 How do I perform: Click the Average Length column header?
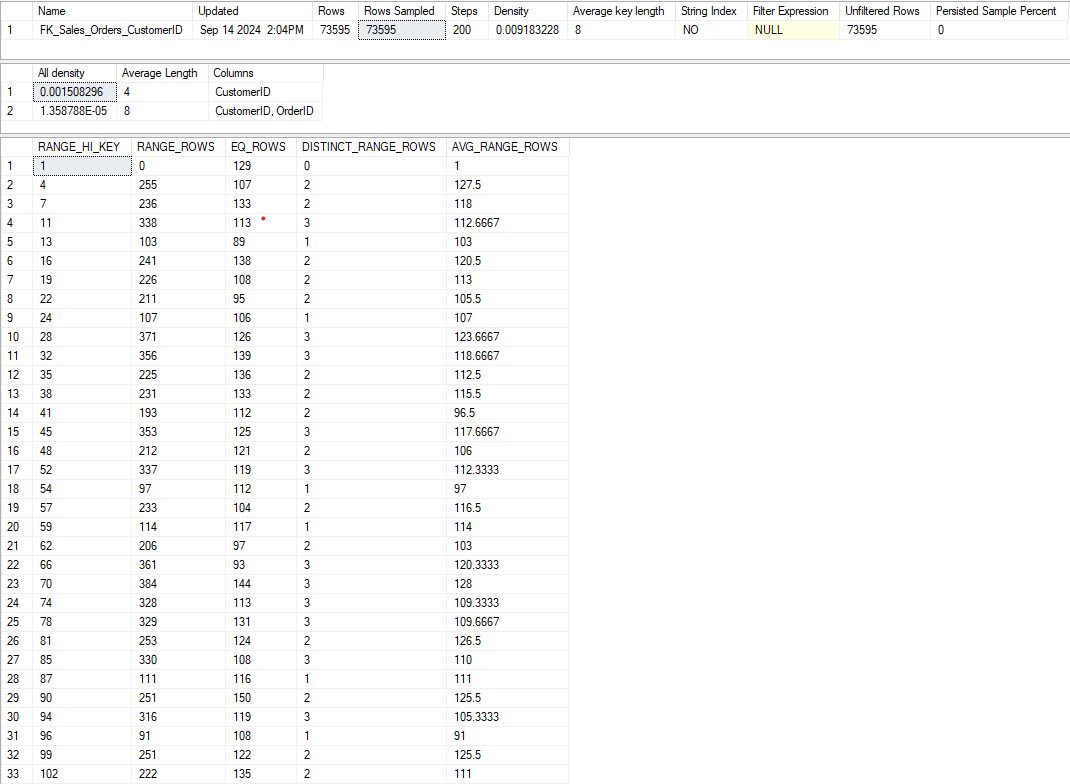160,73
